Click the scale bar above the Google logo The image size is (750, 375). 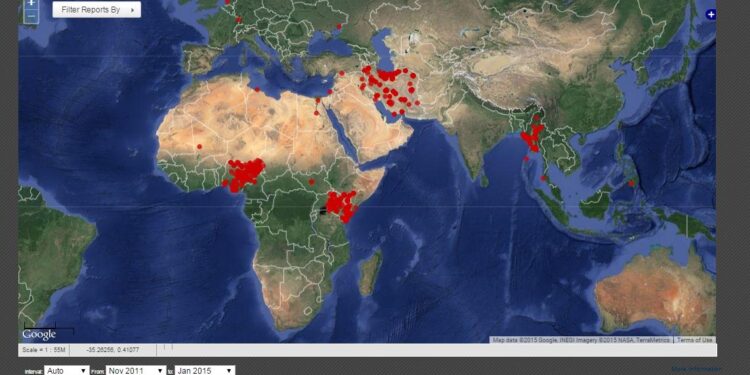tap(49, 328)
